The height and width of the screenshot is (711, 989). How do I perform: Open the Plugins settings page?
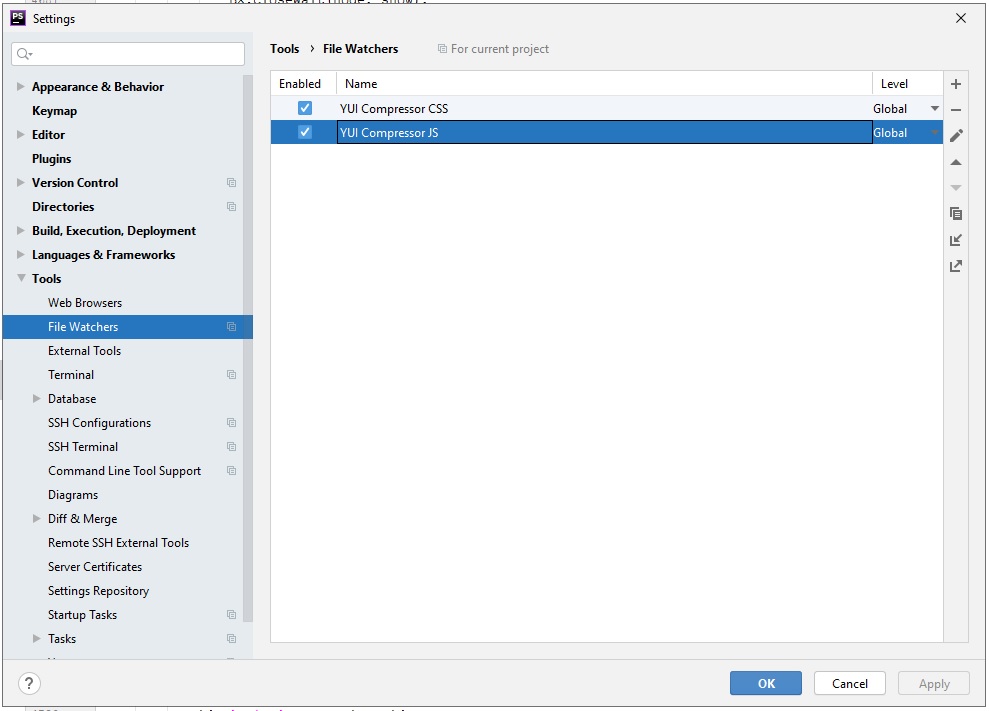(52, 159)
